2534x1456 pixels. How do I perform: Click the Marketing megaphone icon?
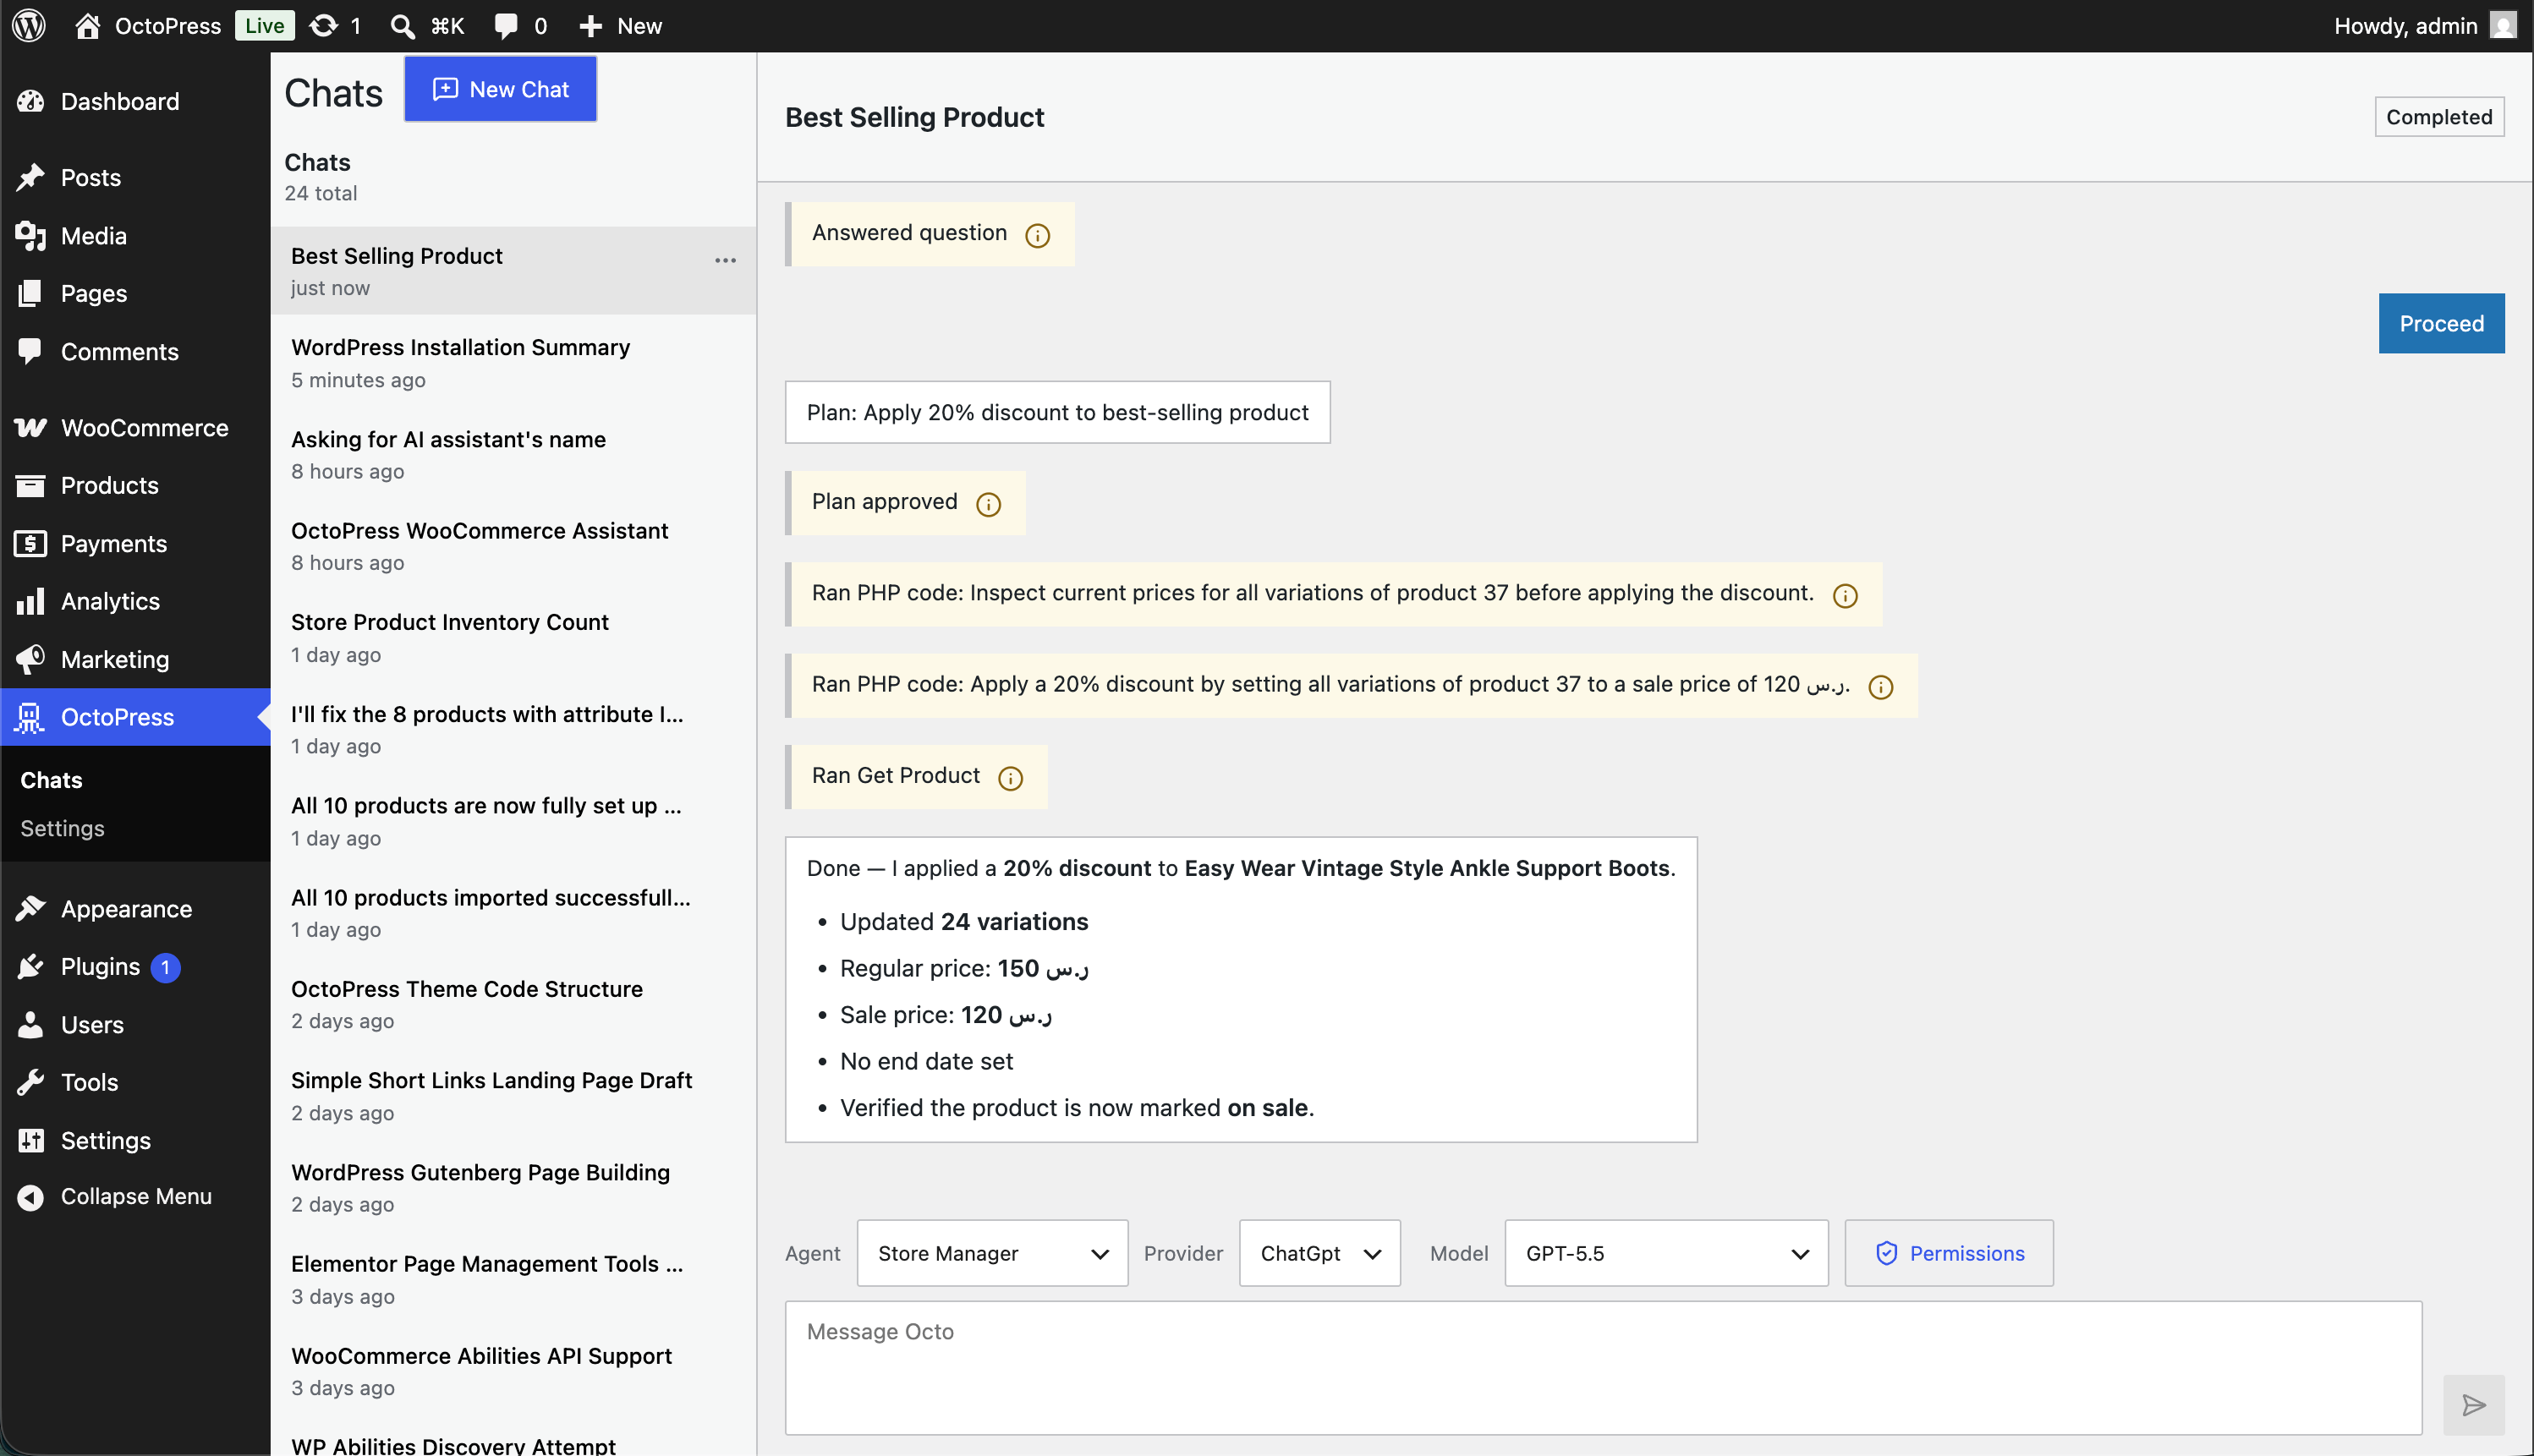(30, 659)
